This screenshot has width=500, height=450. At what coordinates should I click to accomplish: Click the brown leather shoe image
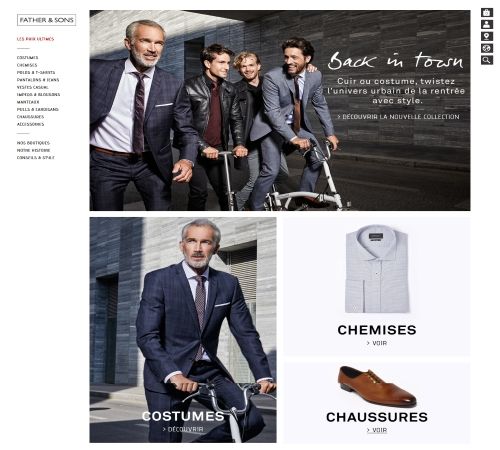(377, 387)
